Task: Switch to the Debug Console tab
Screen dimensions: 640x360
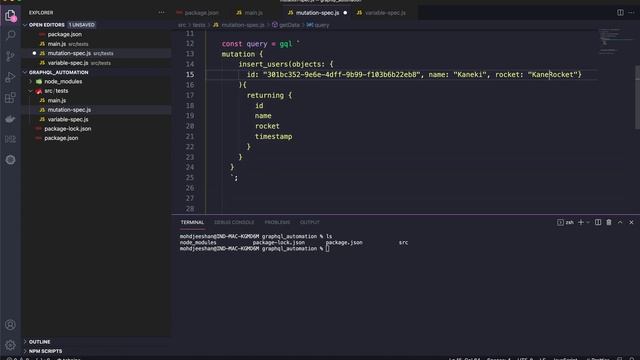Action: 234,222
